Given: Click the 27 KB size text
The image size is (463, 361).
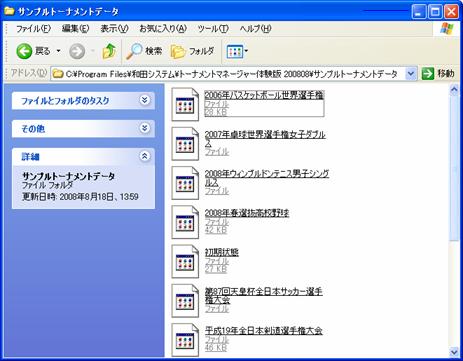Looking at the screenshot, I should (216, 269).
